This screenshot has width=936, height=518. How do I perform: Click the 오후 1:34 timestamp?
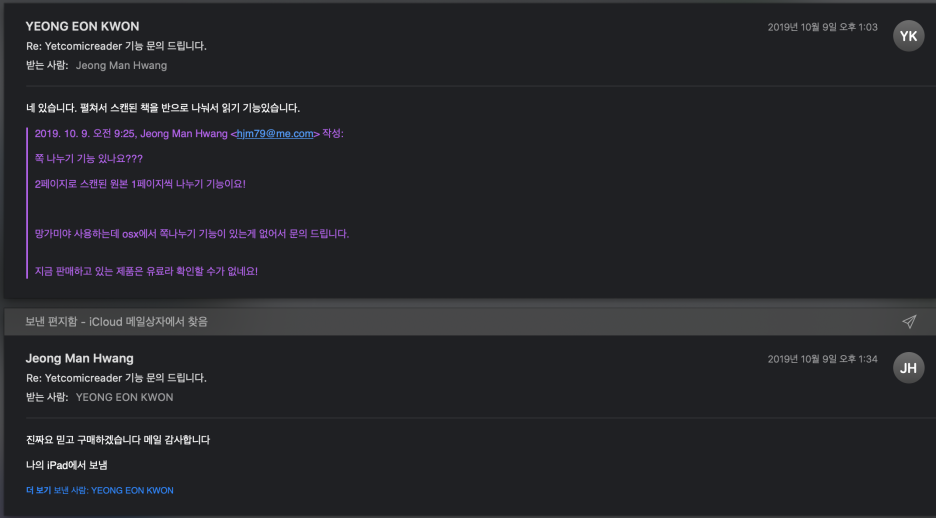tap(822, 359)
